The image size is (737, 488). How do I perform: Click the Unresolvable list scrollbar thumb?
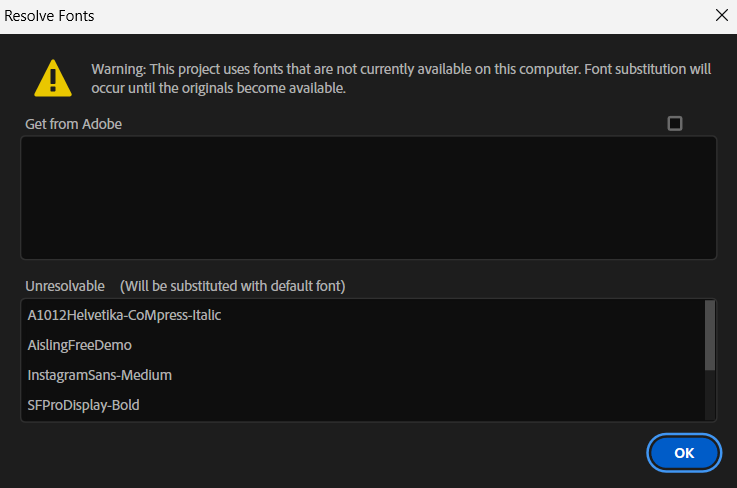pos(710,335)
